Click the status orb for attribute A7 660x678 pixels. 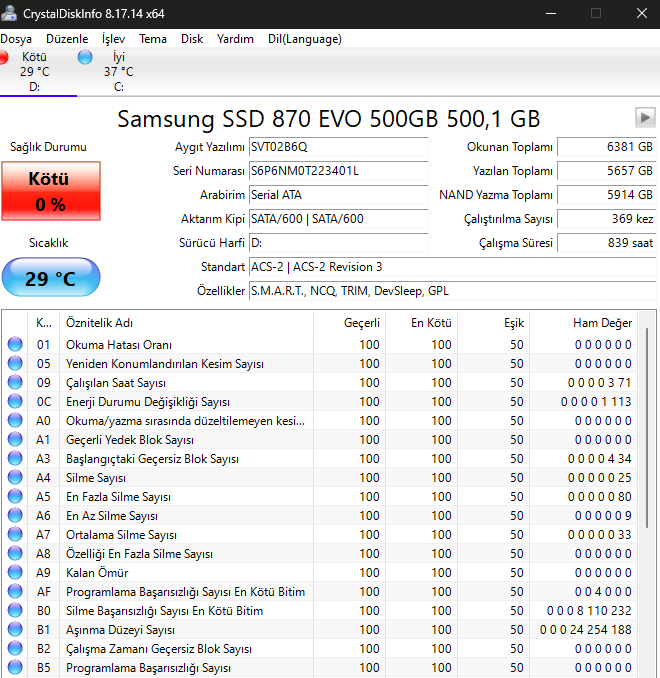pyautogui.click(x=15, y=534)
